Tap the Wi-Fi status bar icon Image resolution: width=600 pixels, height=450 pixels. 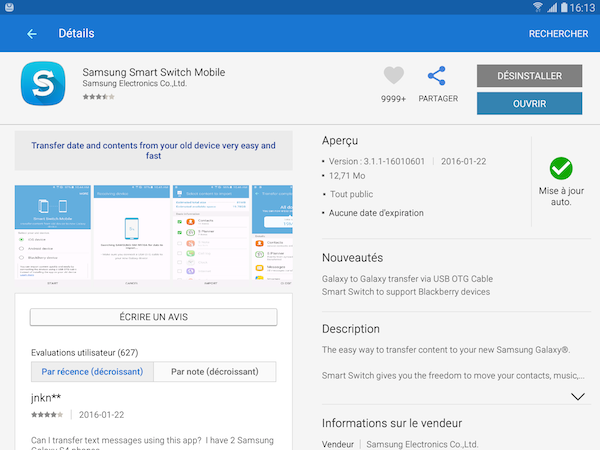pos(538,7)
